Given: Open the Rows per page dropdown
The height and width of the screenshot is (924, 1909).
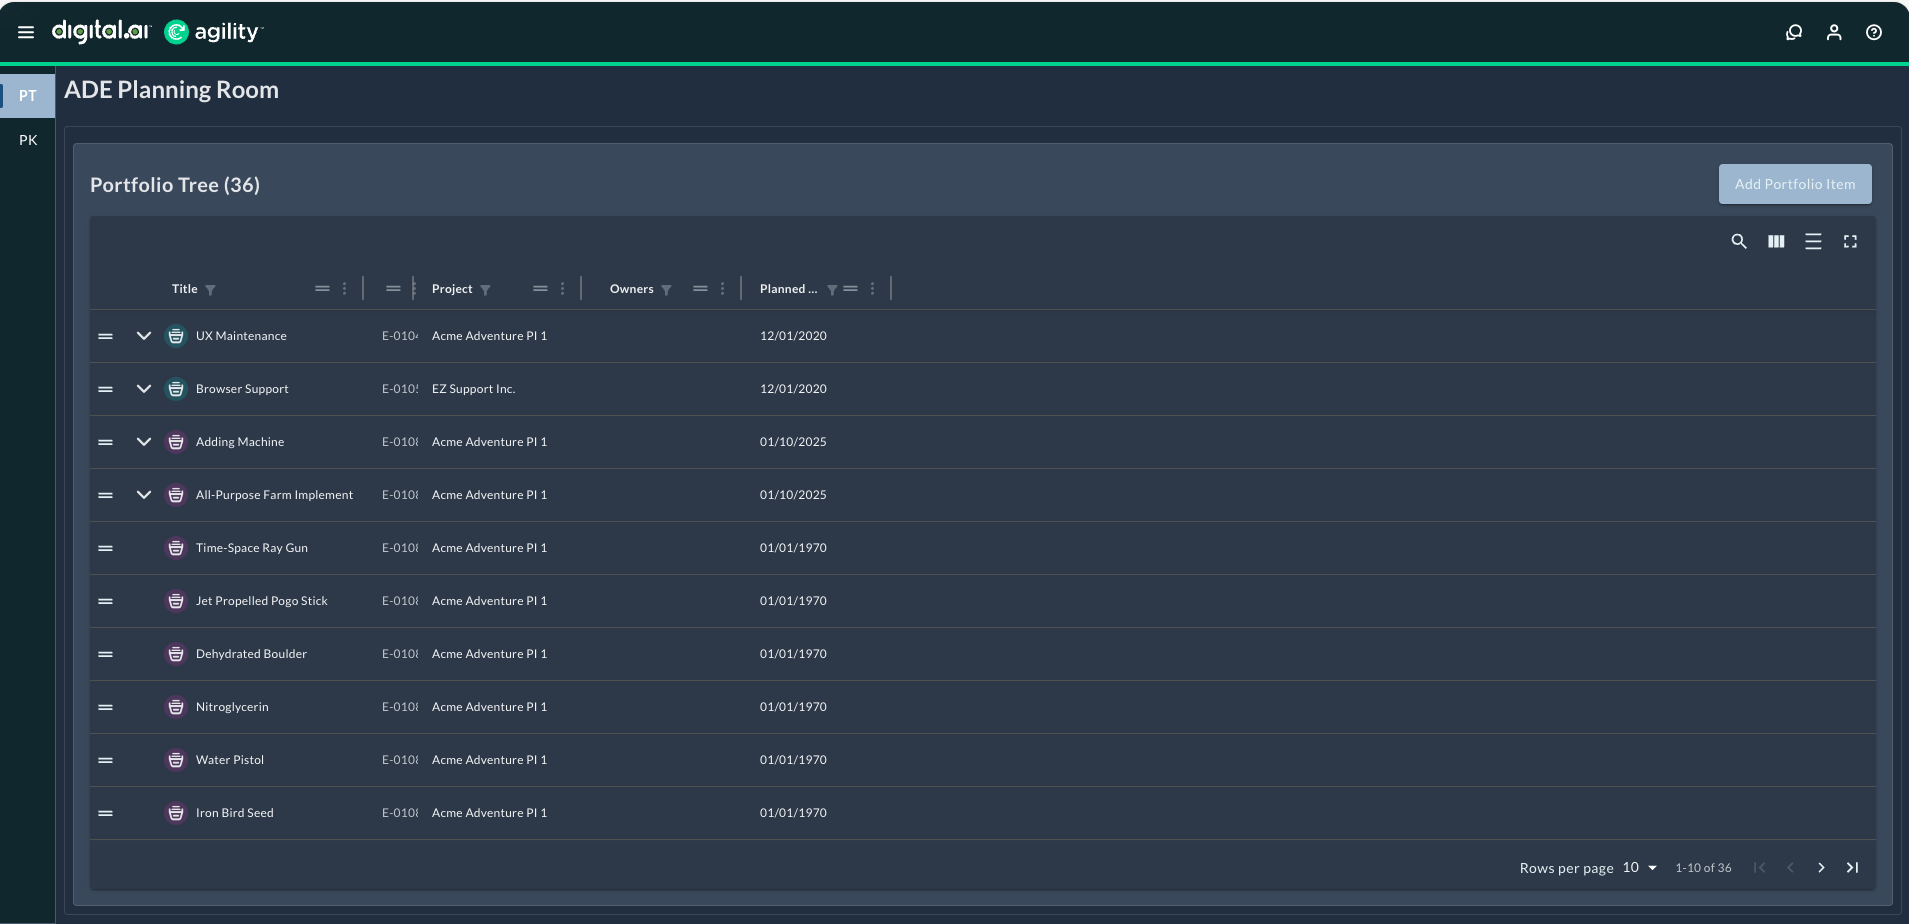Looking at the screenshot, I should tap(1634, 867).
